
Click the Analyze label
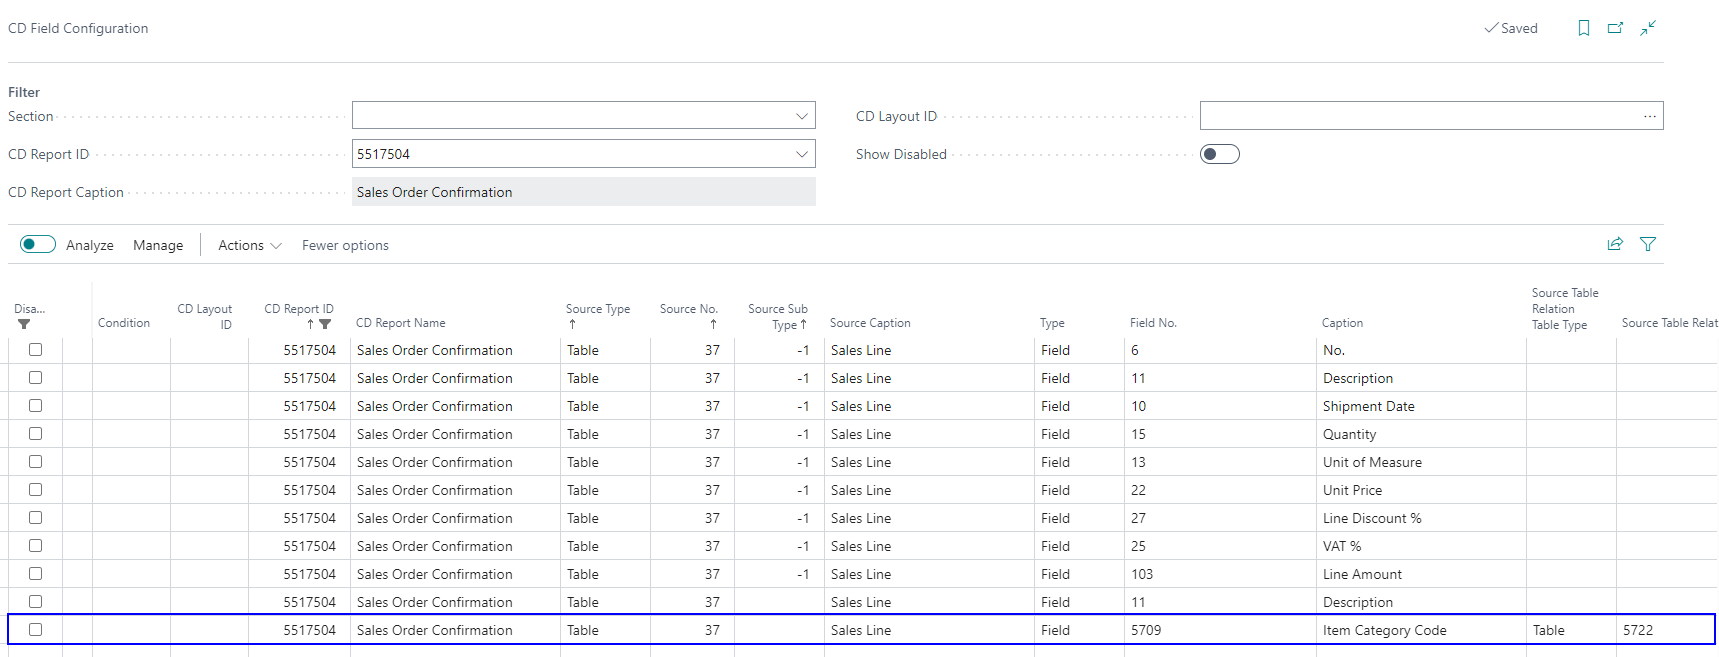click(x=90, y=245)
